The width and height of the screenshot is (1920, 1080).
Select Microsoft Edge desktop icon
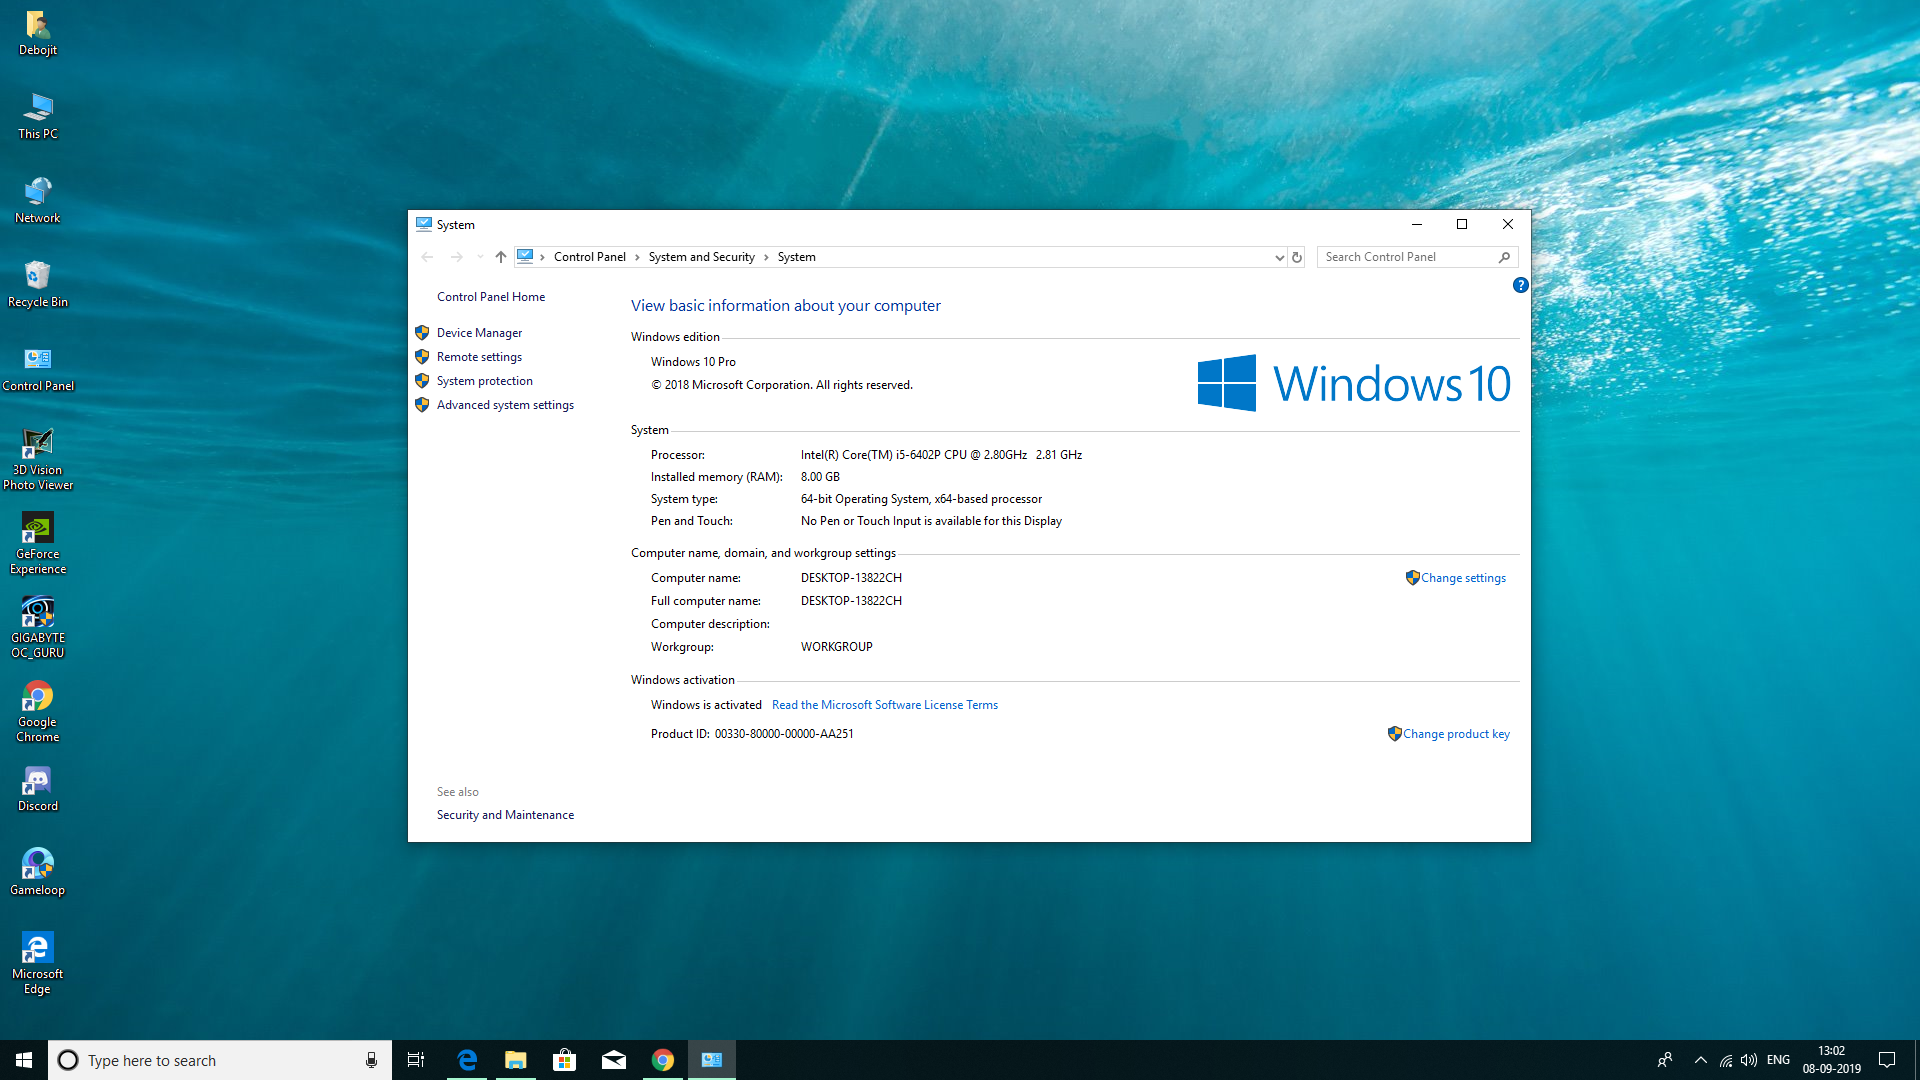(38, 964)
